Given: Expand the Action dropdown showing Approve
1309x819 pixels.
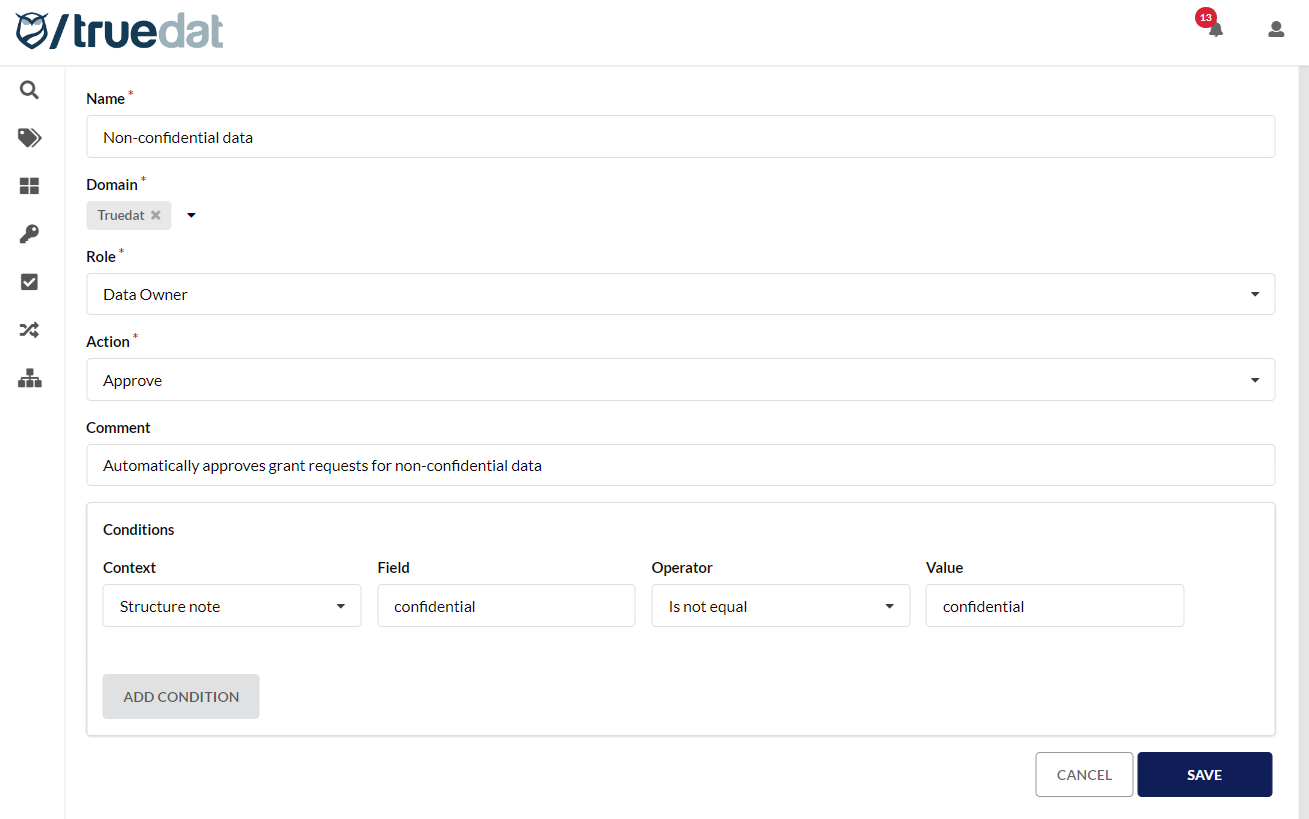Looking at the screenshot, I should tap(1255, 379).
